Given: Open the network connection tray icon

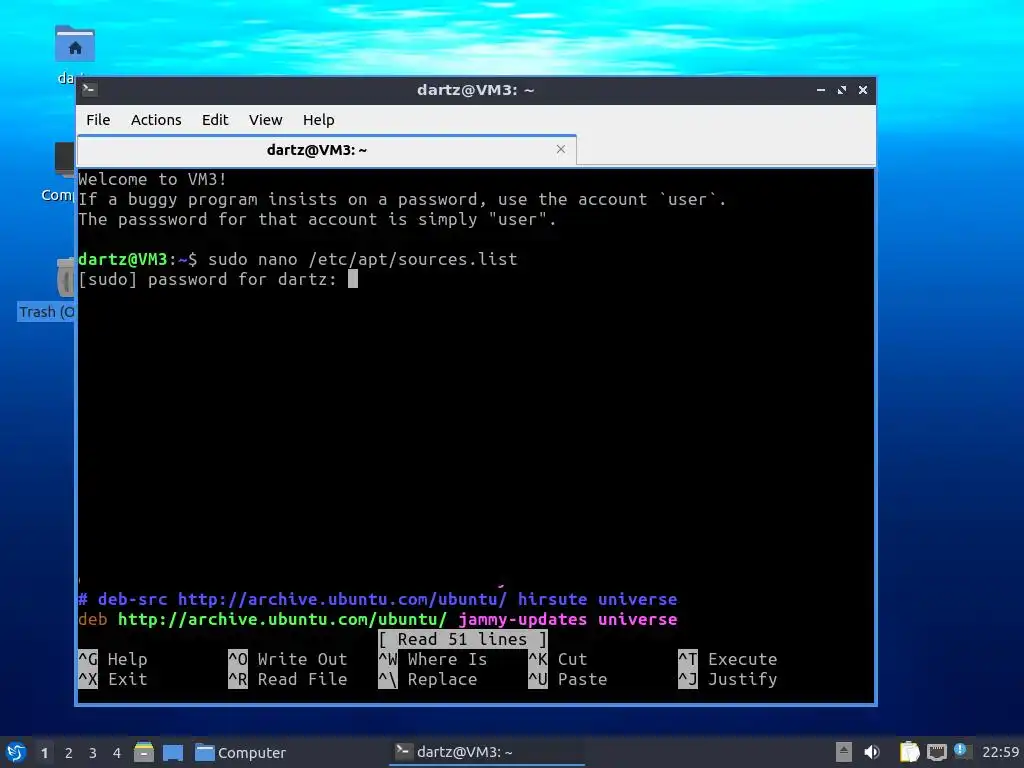Looking at the screenshot, I should pyautogui.click(x=936, y=752).
